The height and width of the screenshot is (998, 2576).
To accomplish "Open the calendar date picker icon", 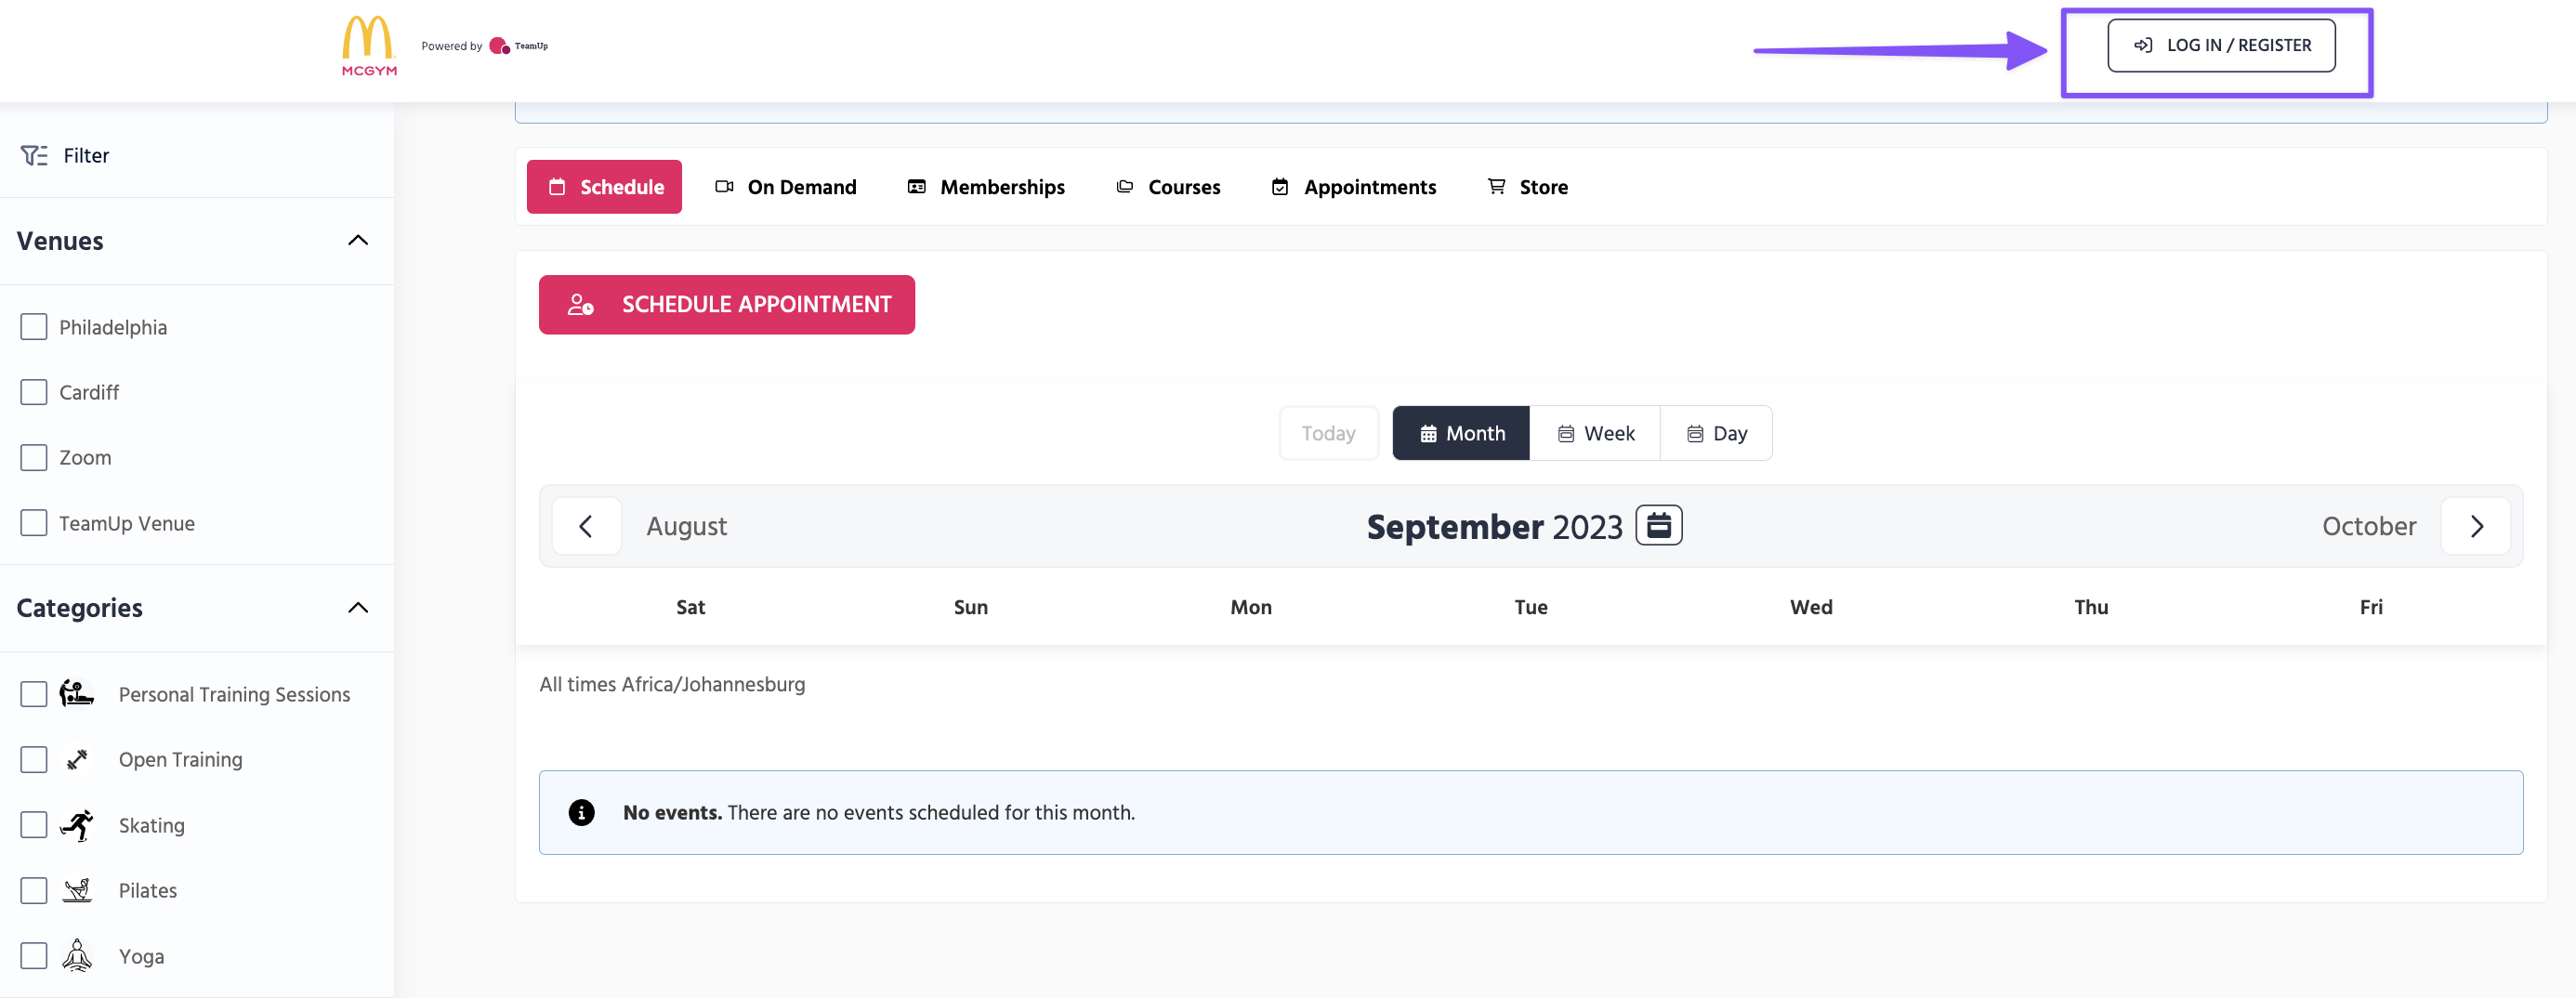I will click(x=1658, y=526).
